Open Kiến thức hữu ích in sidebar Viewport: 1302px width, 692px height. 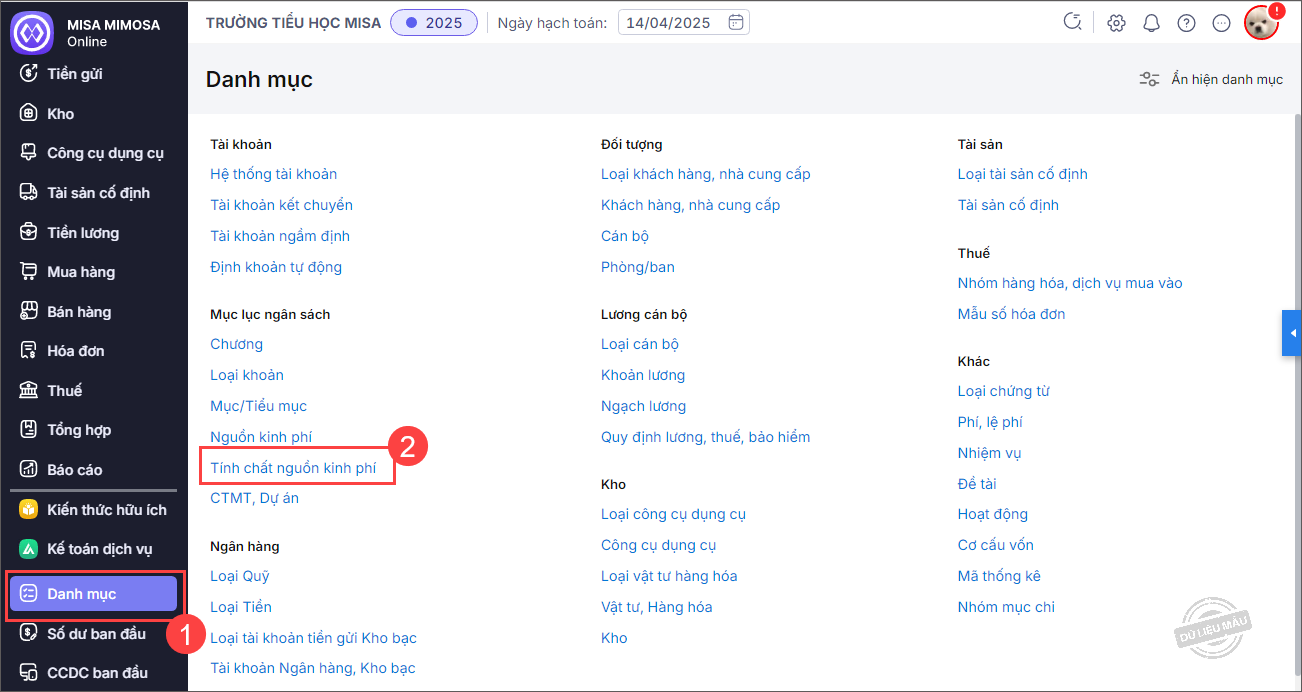[x=106, y=510]
